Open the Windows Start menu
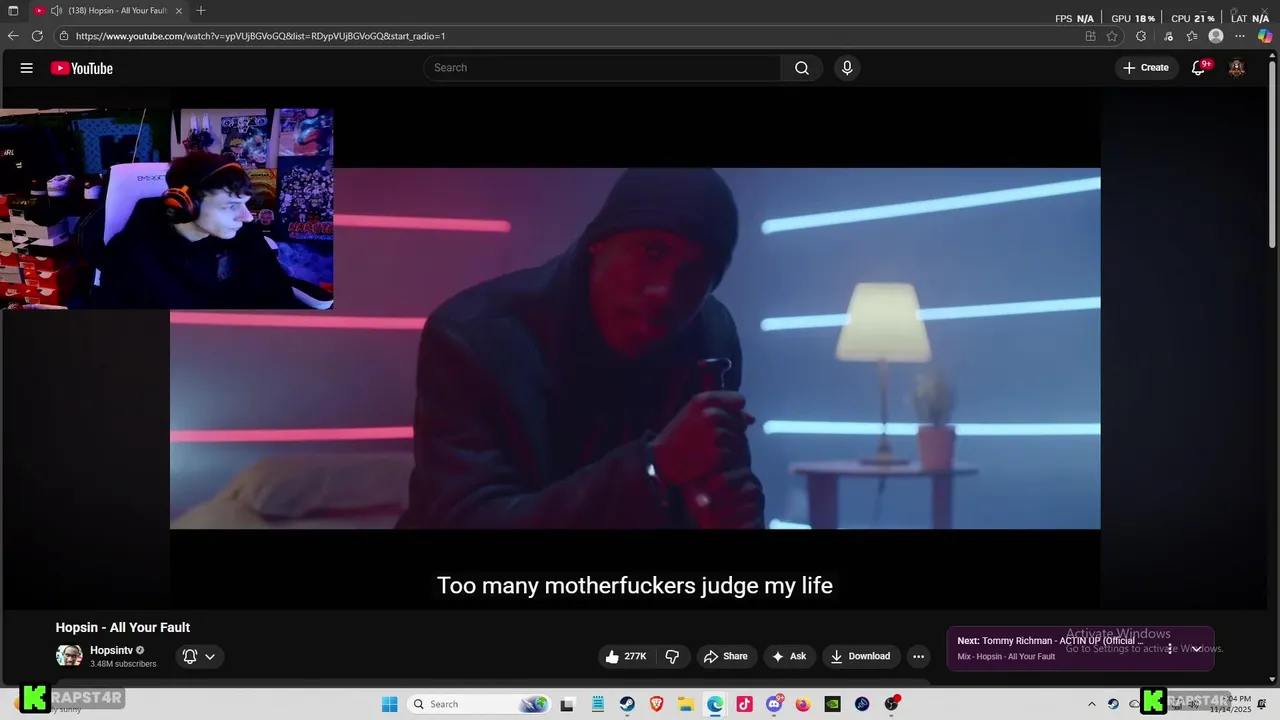 [x=390, y=704]
